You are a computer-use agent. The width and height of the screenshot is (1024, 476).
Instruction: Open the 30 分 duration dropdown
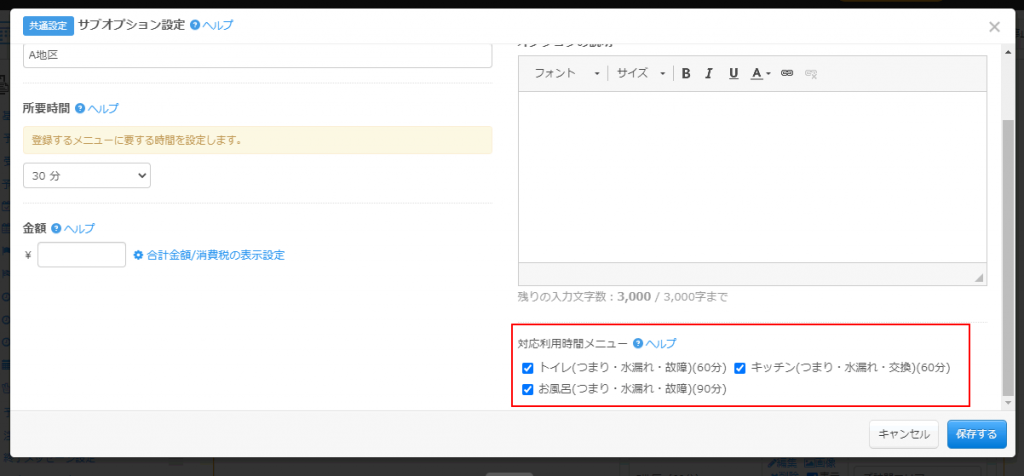coord(87,175)
